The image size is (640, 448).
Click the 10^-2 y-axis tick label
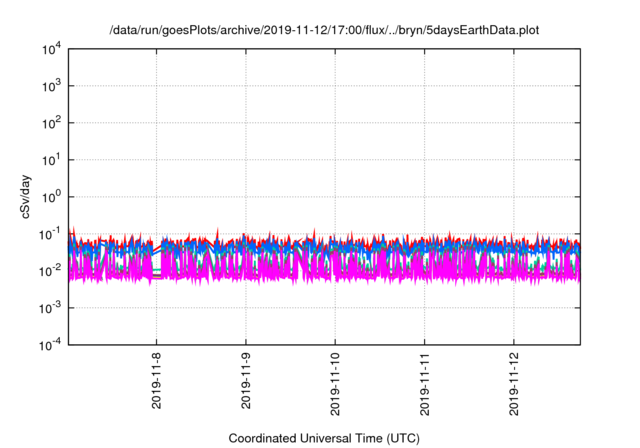tap(50, 271)
